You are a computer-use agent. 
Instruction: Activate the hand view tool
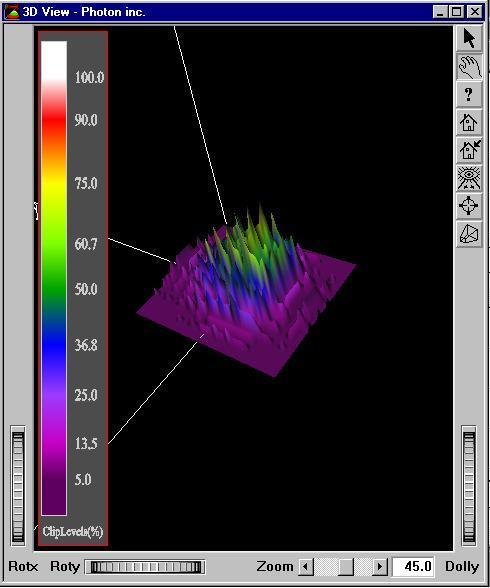tap(469, 66)
